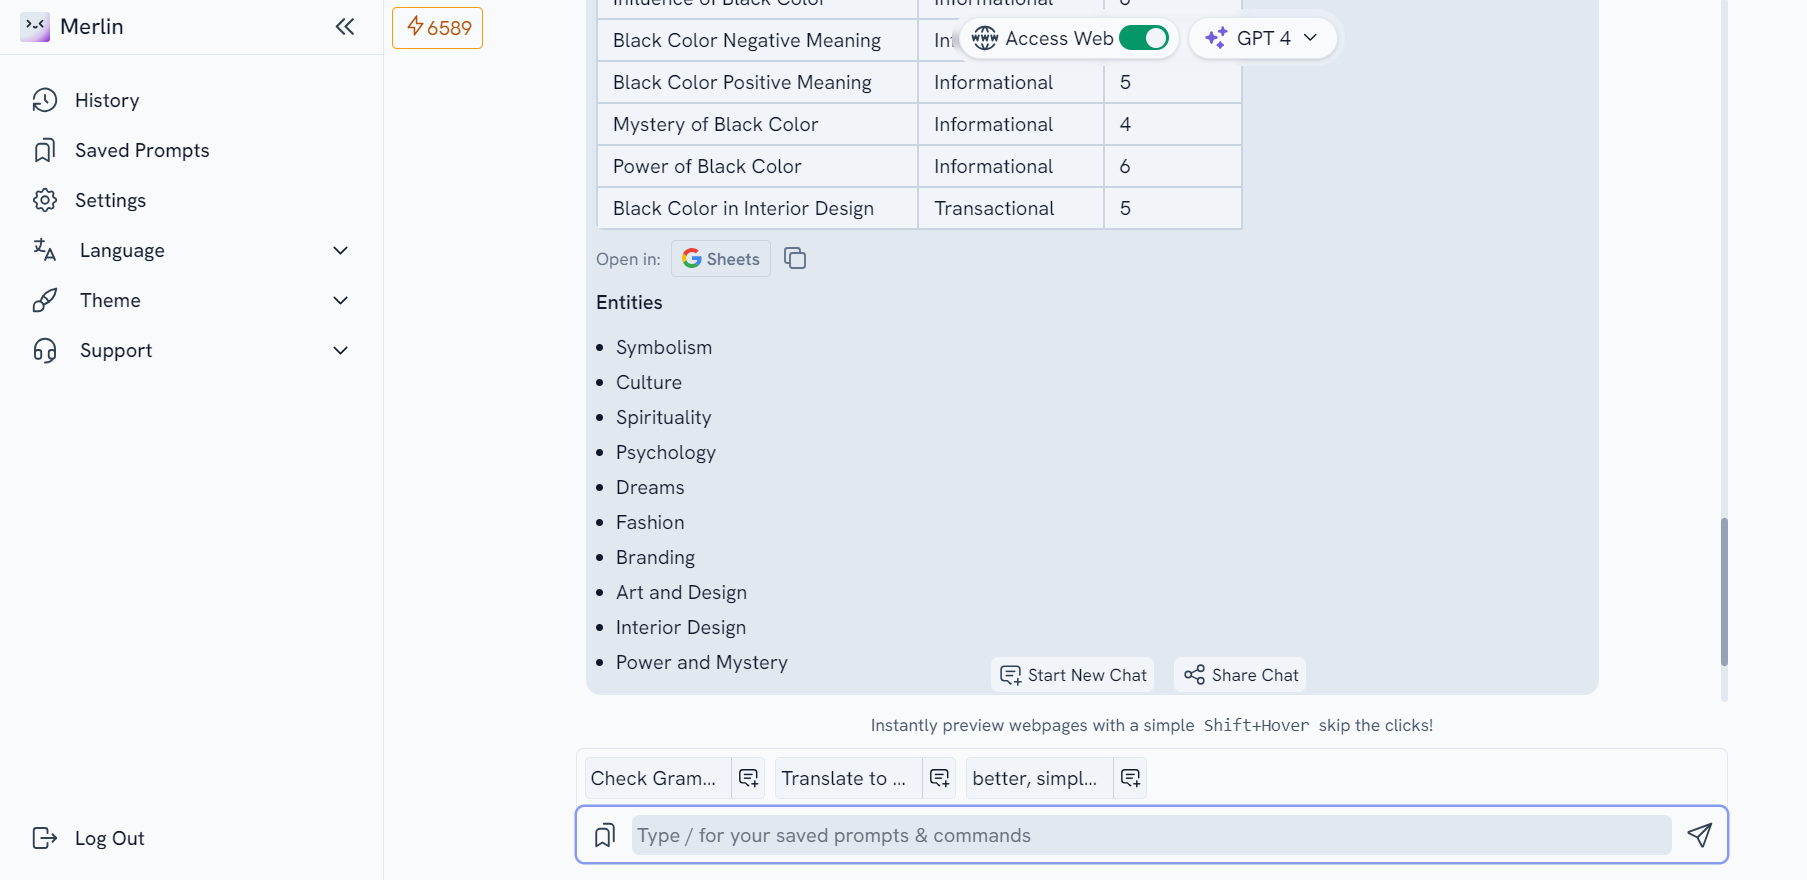1807x880 pixels.
Task: Click the Merlin logo icon
Action: point(35,27)
